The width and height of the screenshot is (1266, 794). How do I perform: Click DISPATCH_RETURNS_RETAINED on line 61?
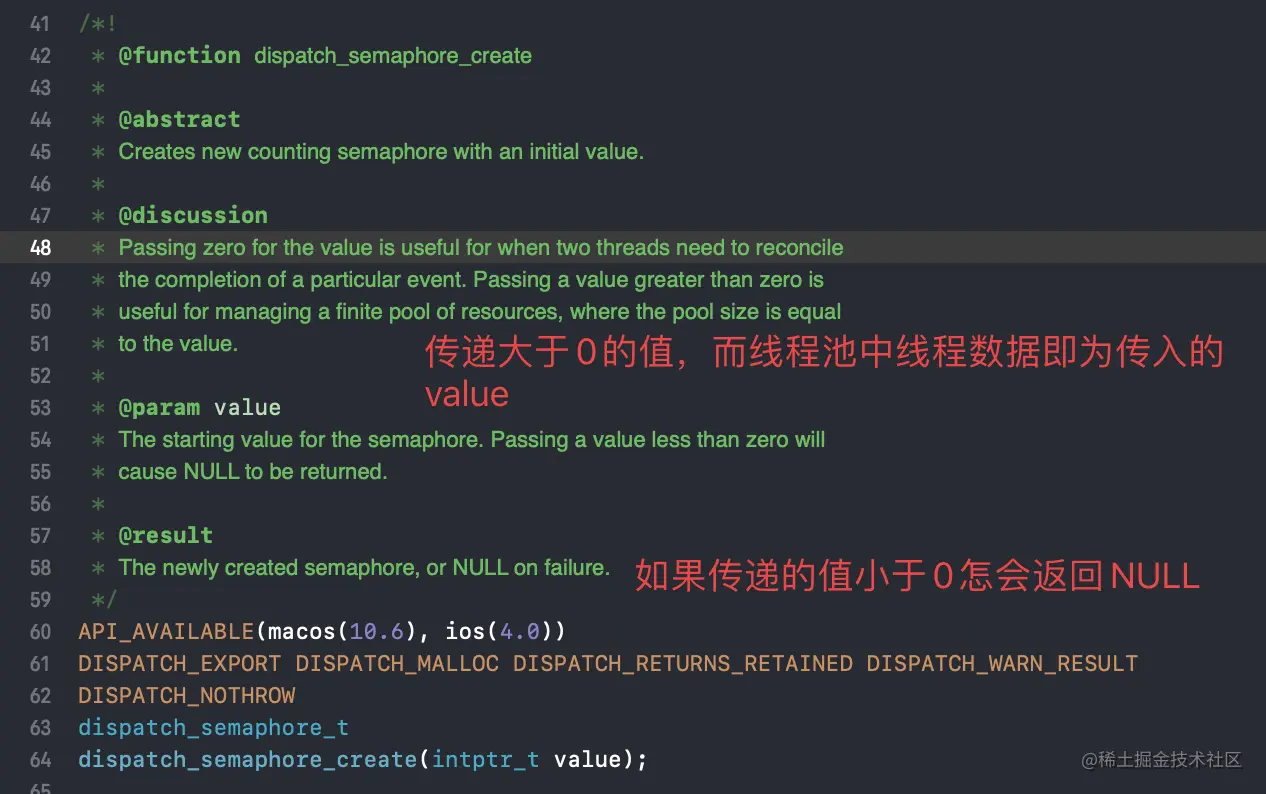click(682, 663)
